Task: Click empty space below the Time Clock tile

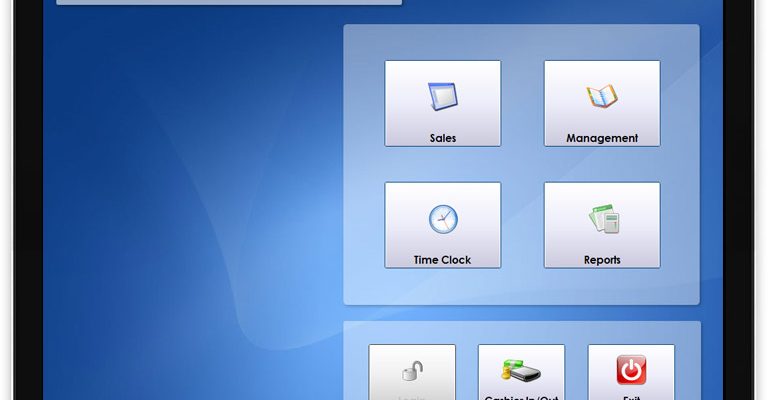Action: (x=442, y=286)
